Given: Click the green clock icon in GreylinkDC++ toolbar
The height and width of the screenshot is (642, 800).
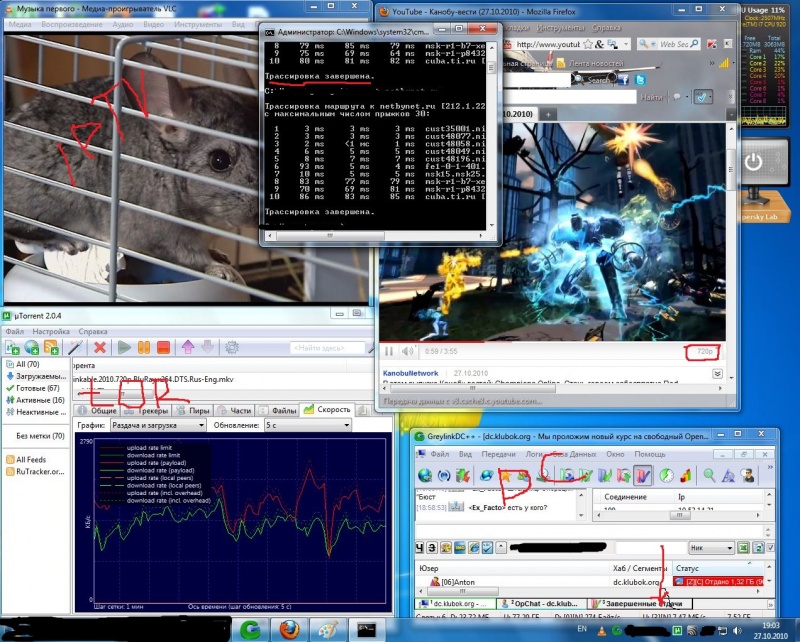Looking at the screenshot, I should [x=666, y=476].
